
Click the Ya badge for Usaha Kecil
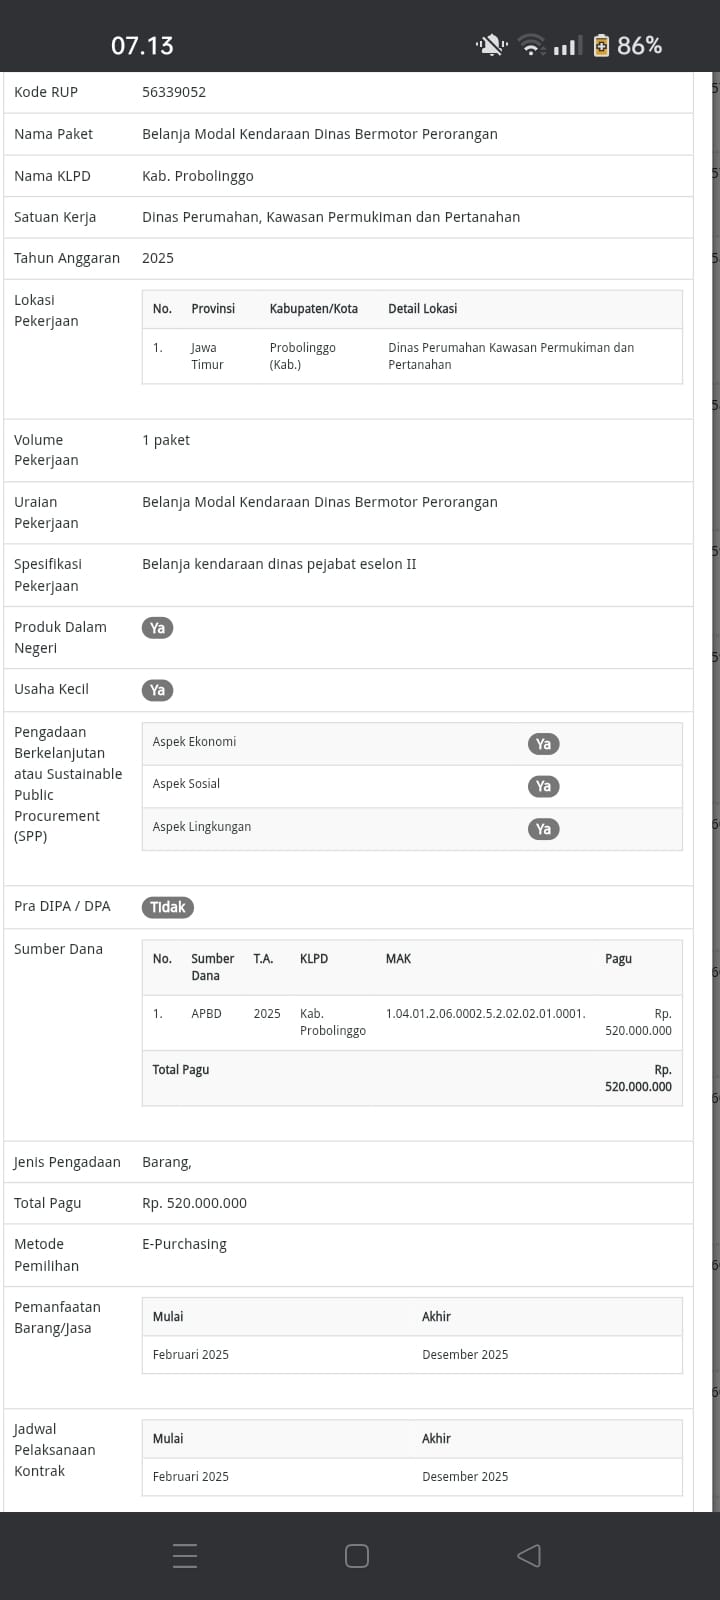[157, 690]
